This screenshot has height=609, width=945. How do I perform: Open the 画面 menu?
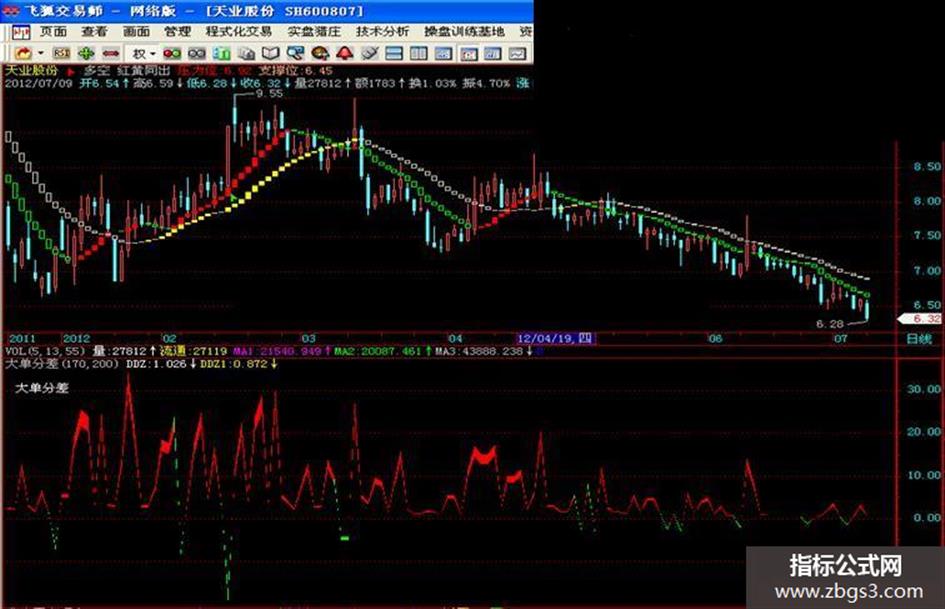[136, 31]
